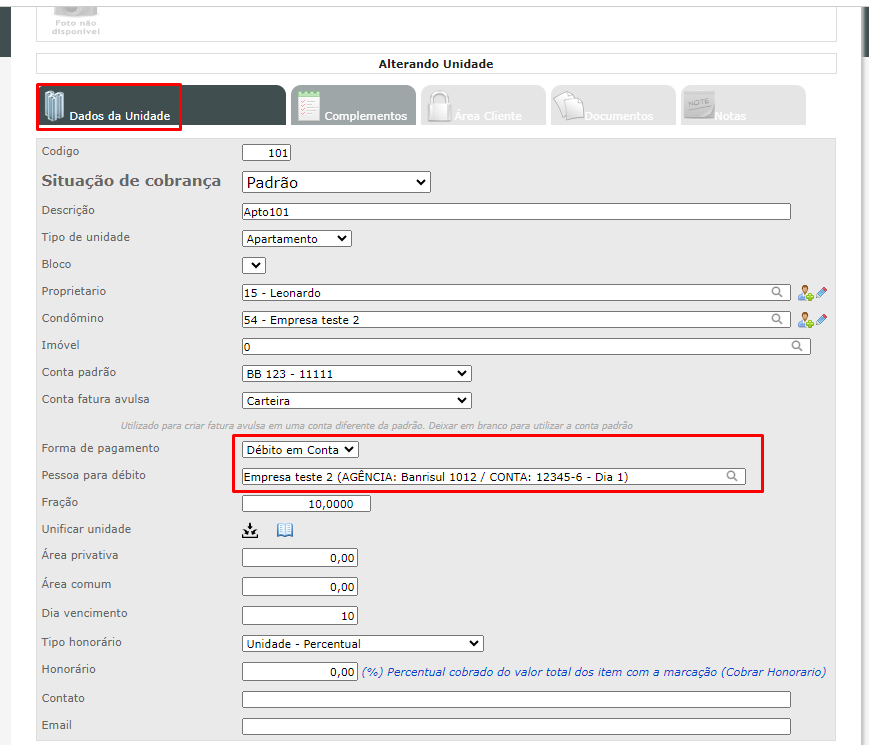Click the Imóvel input field
Screen dimensions: 869x745
(526, 347)
